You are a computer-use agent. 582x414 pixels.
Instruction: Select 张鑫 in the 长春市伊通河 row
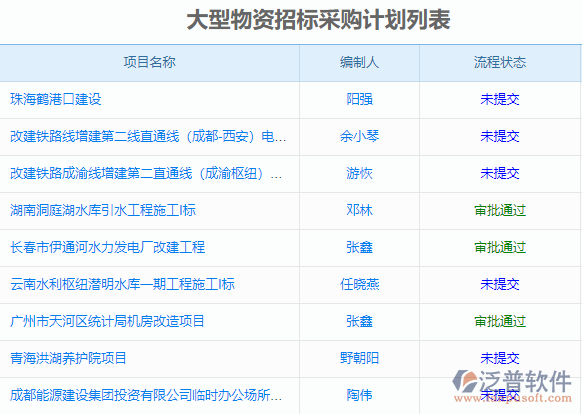pyautogui.click(x=359, y=247)
